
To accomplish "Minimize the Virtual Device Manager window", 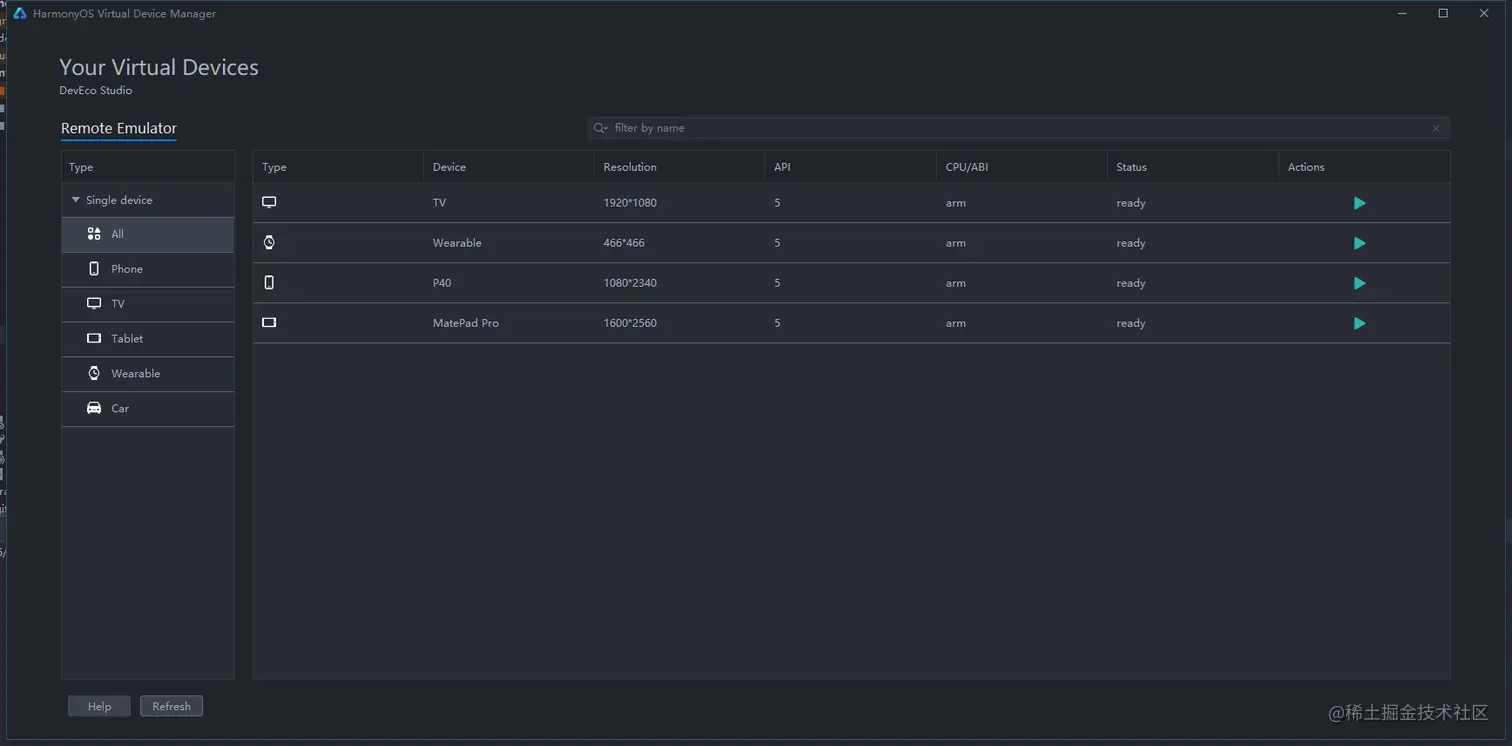I will 1403,13.
